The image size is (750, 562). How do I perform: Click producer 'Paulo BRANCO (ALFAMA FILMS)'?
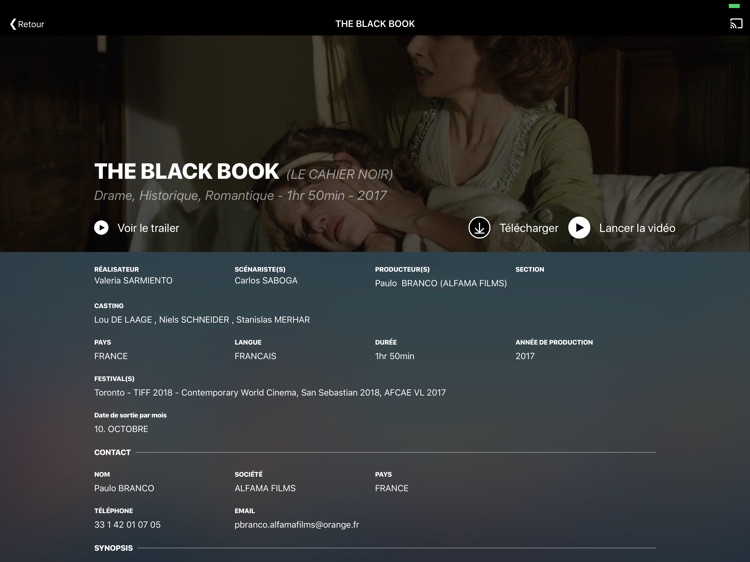pos(441,283)
